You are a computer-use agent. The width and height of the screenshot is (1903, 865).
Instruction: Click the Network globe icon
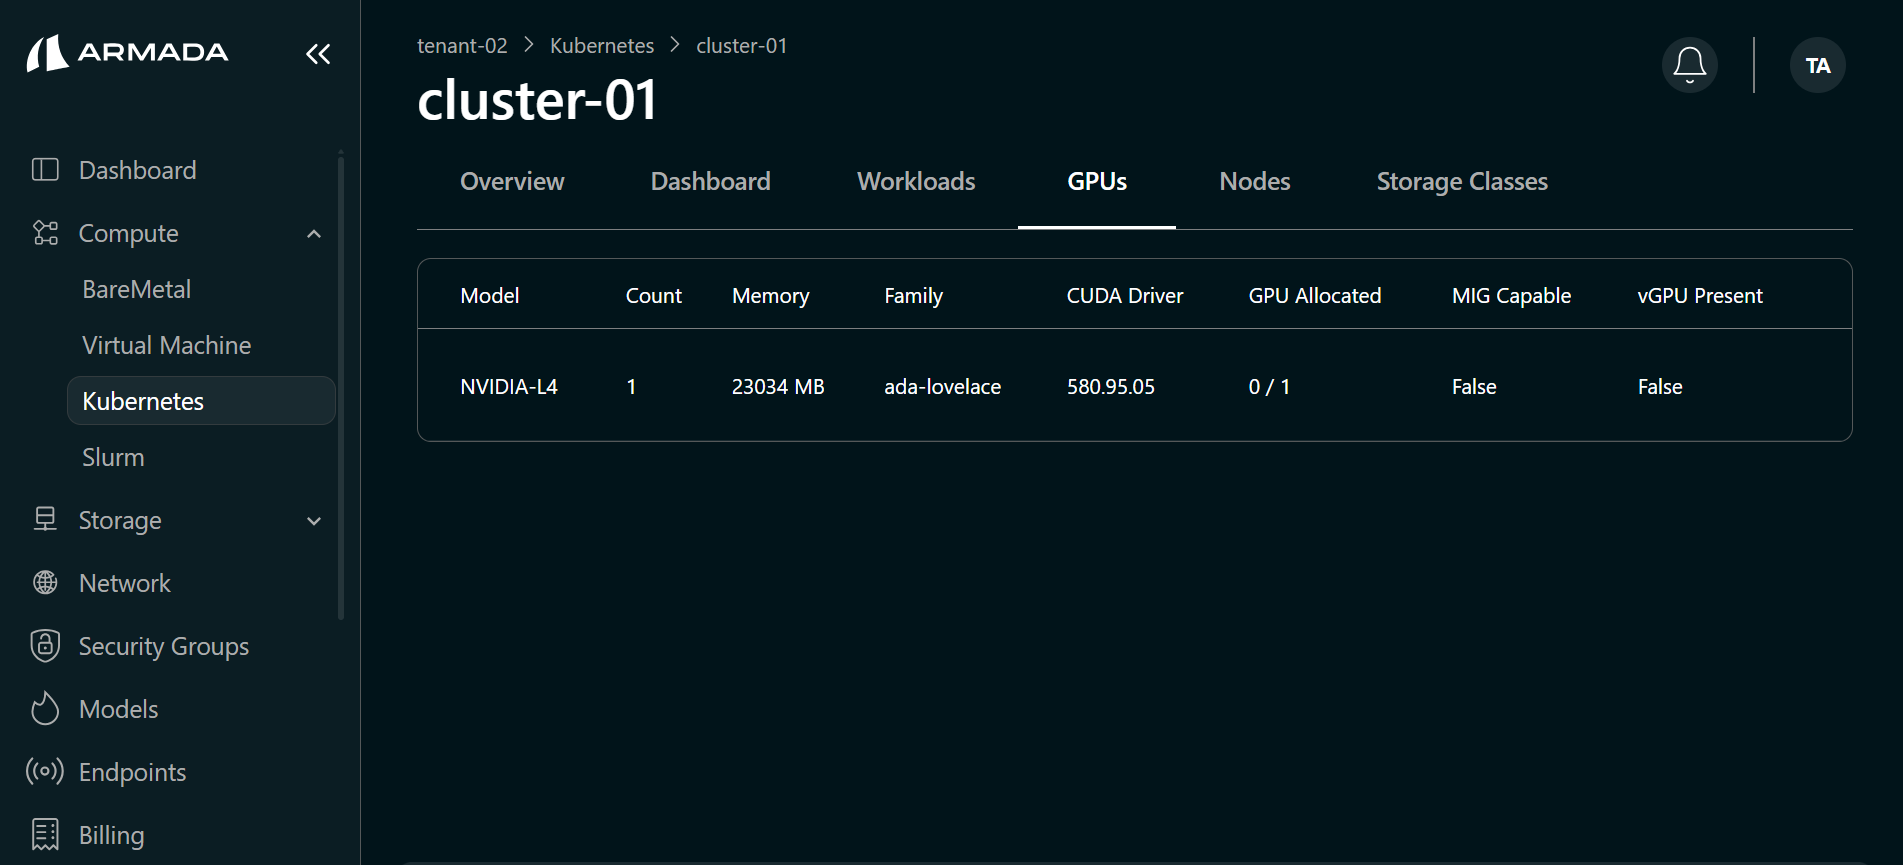(45, 582)
